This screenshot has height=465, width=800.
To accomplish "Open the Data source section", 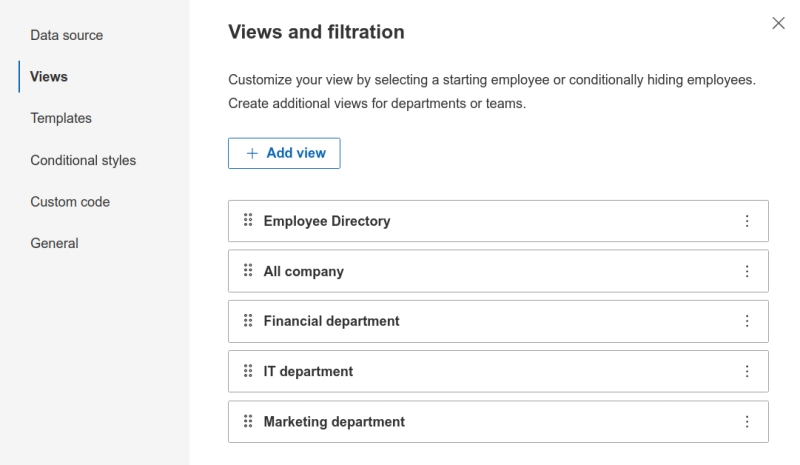I will (x=66, y=35).
